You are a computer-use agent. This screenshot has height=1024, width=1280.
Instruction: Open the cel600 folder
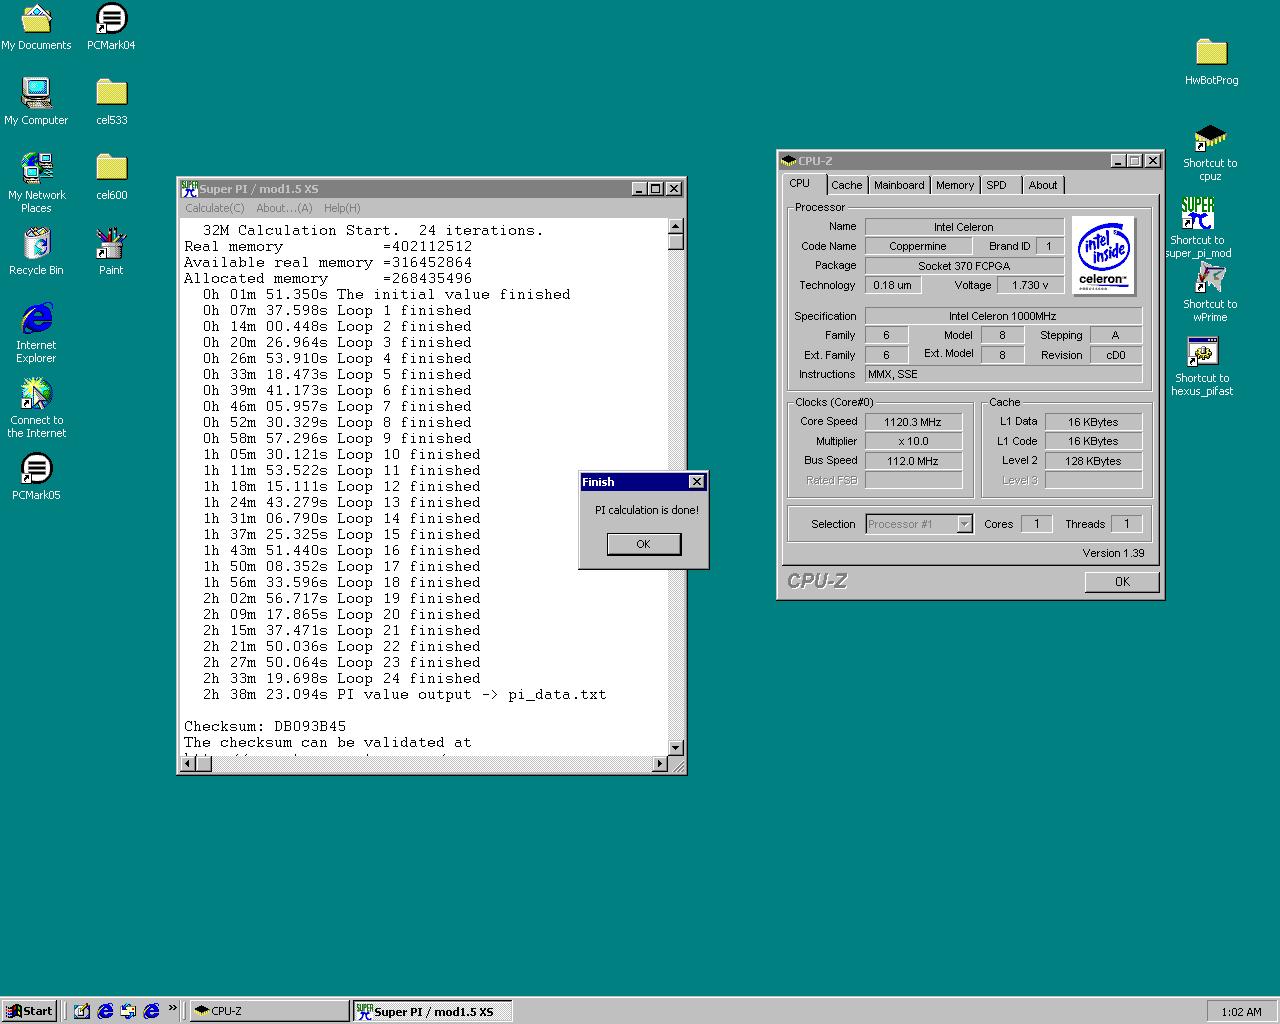[x=111, y=176]
